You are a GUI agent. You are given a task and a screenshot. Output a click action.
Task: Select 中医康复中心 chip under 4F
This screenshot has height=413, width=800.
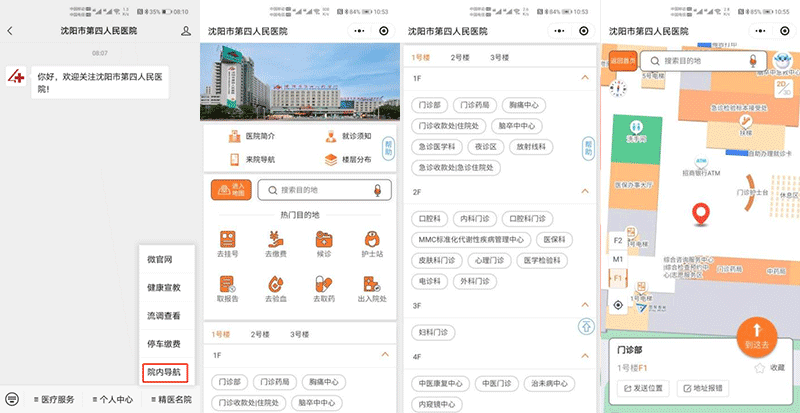tap(440, 383)
